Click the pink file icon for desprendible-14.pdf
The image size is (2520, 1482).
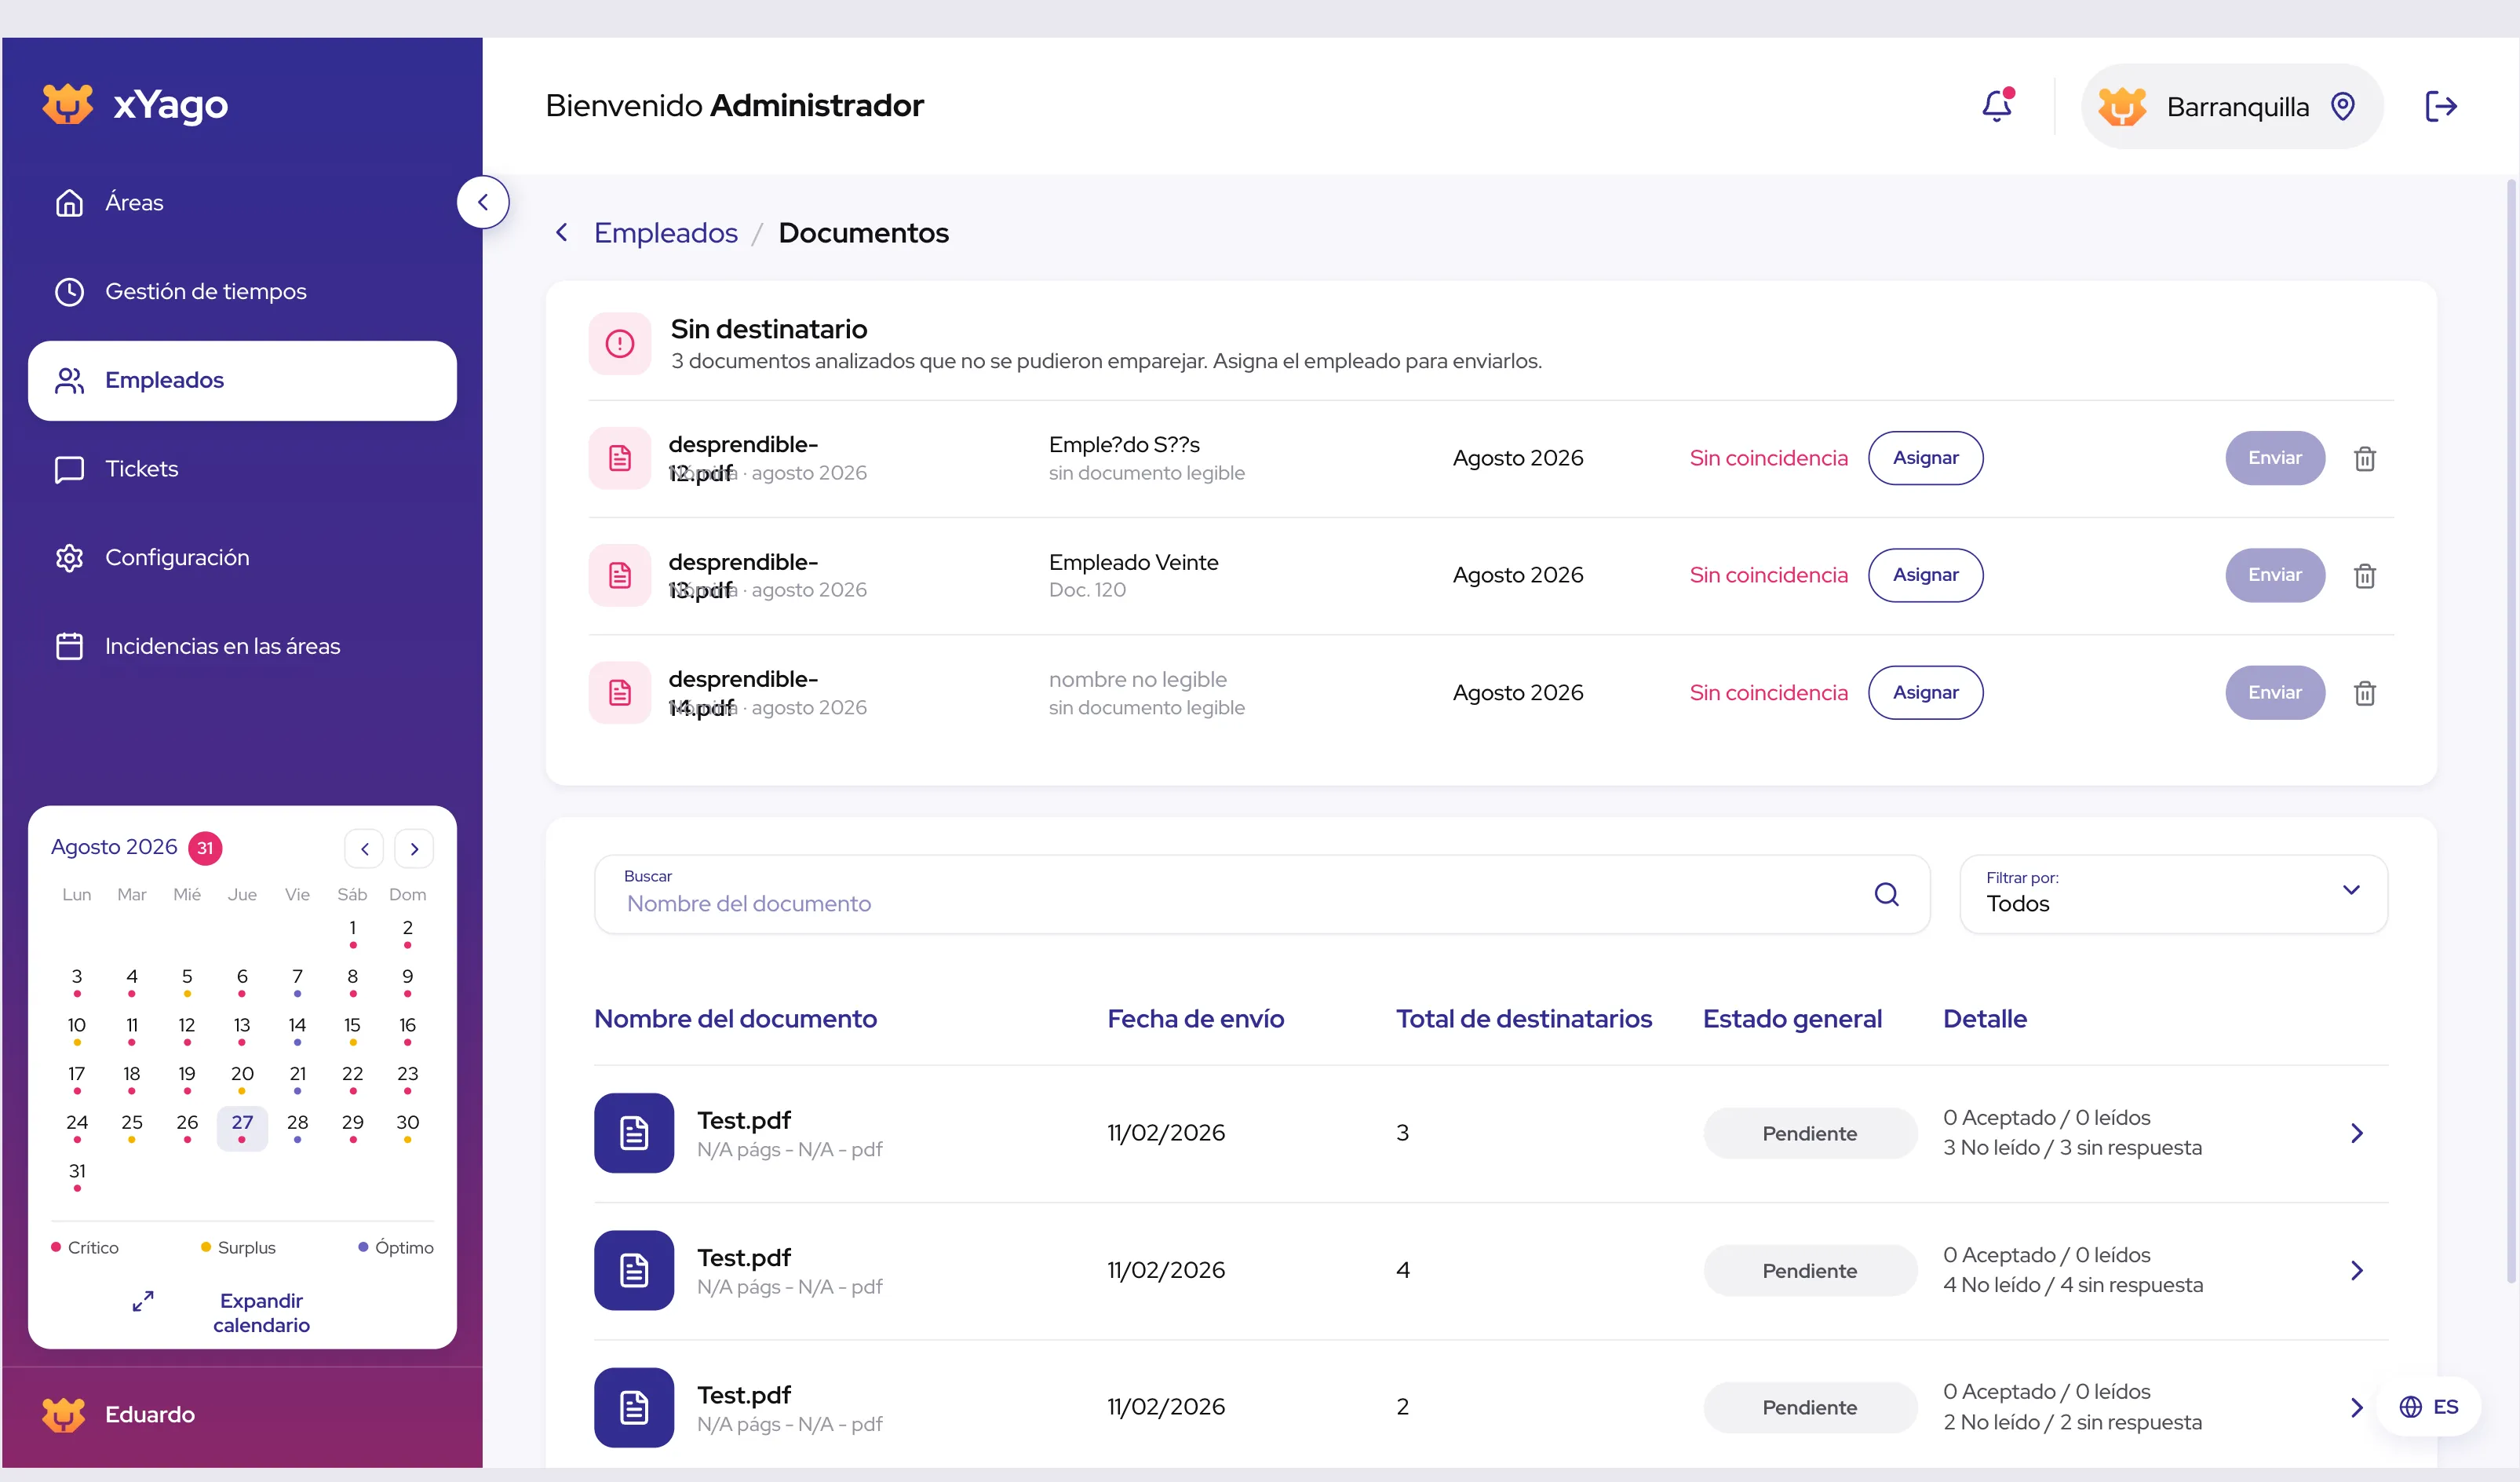tap(620, 692)
